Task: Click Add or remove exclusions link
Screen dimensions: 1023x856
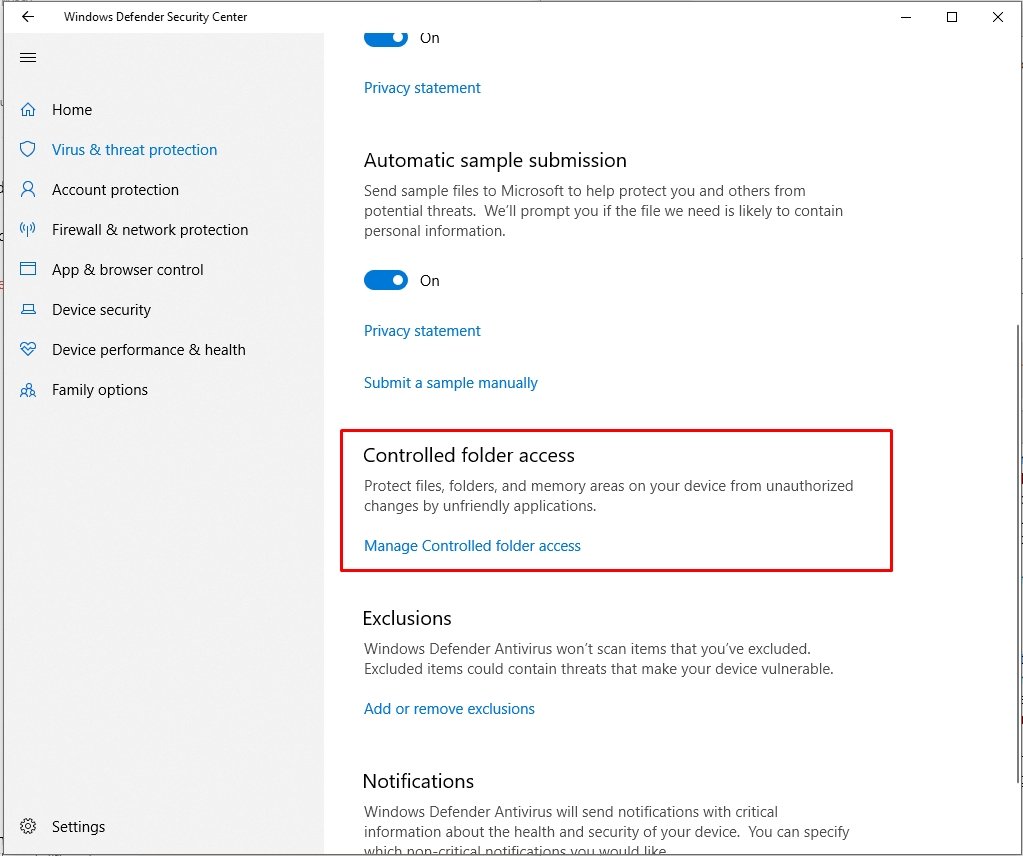Action: pyautogui.click(x=449, y=709)
